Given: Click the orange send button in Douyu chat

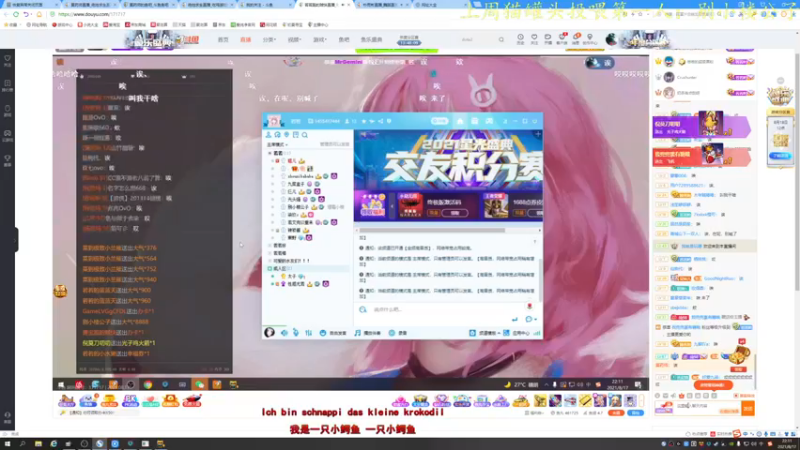Looking at the screenshot, I should point(747,408).
